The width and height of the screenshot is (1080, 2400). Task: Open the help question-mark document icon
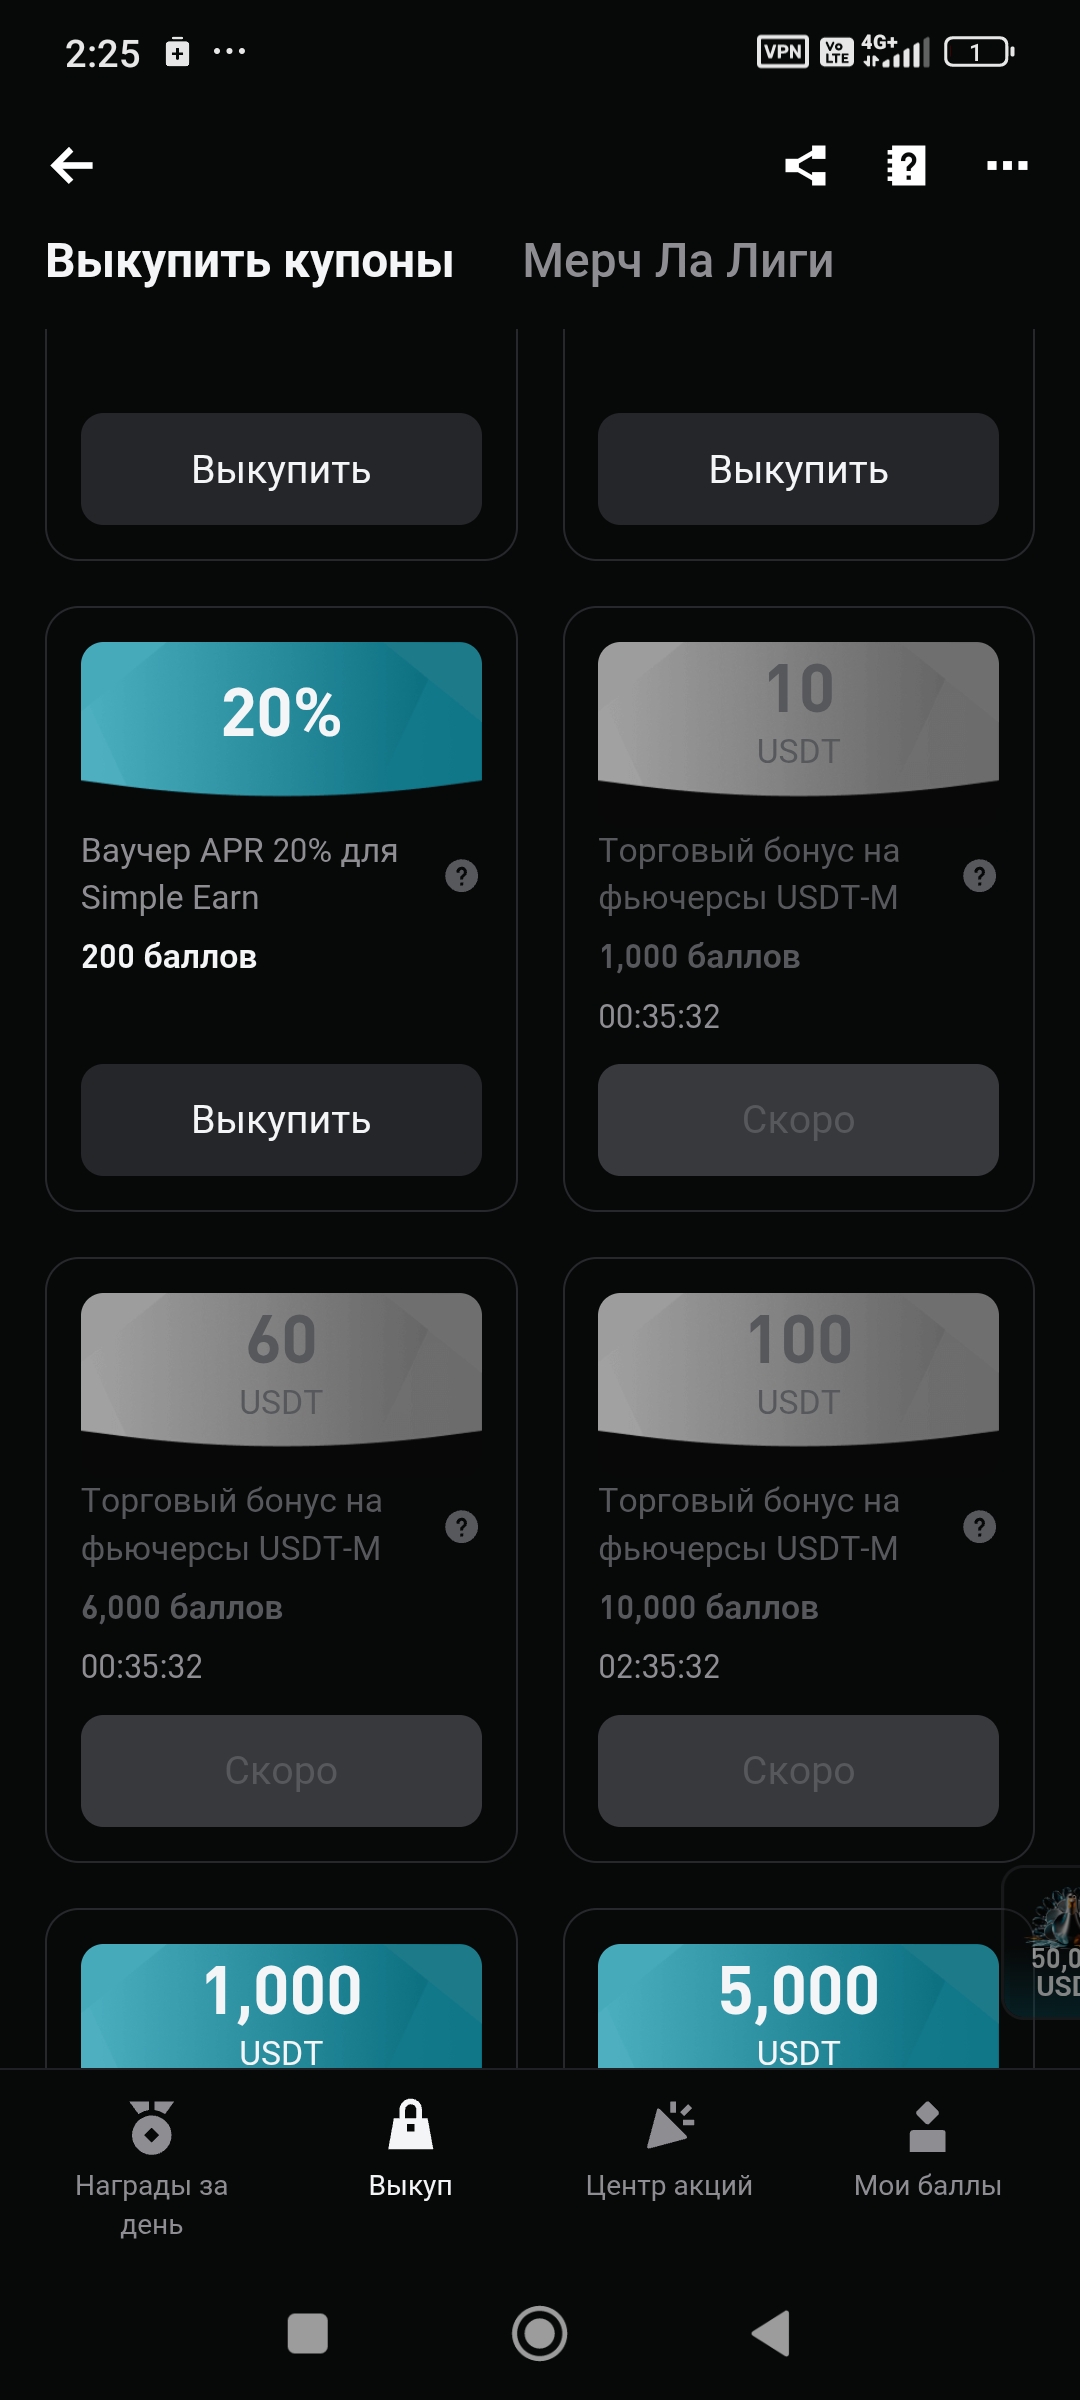[906, 165]
